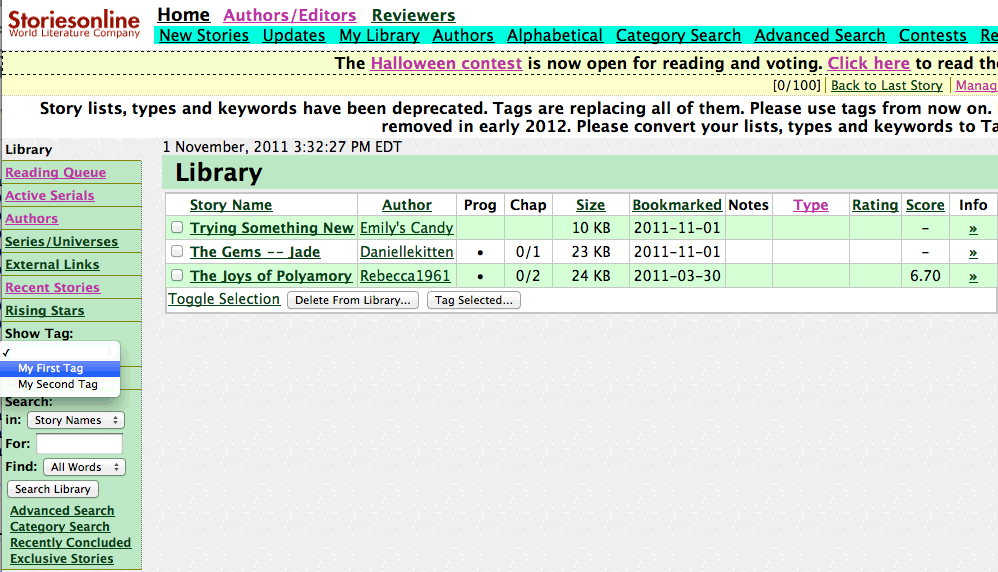
Task: Open story Trying Something New
Action: 272,228
